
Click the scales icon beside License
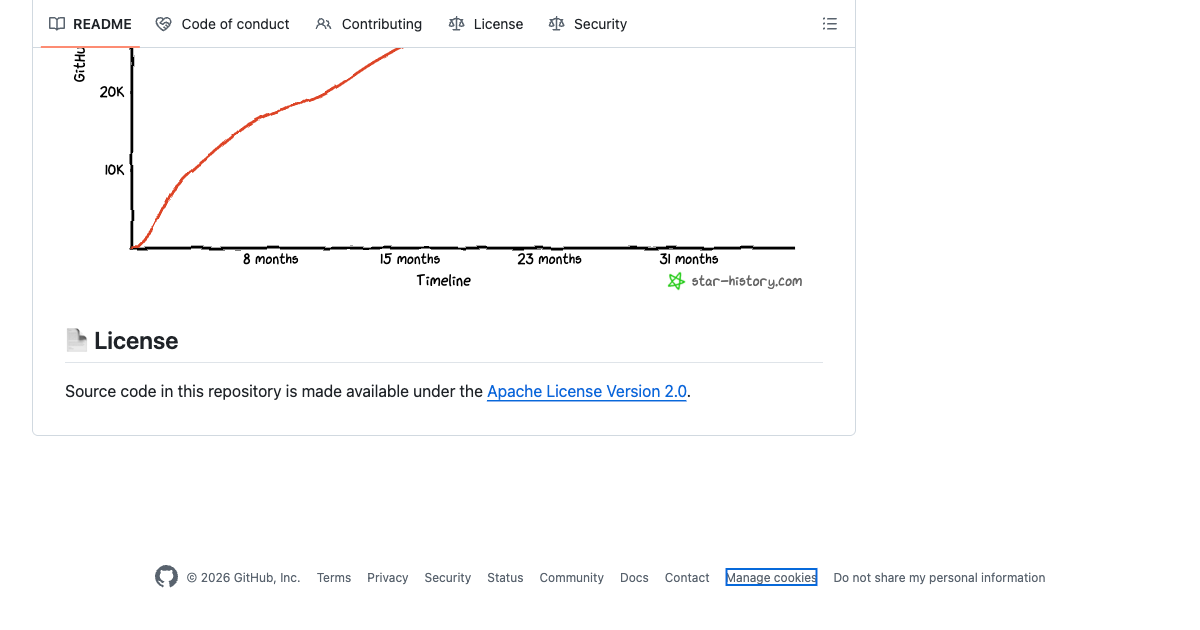[x=455, y=23]
